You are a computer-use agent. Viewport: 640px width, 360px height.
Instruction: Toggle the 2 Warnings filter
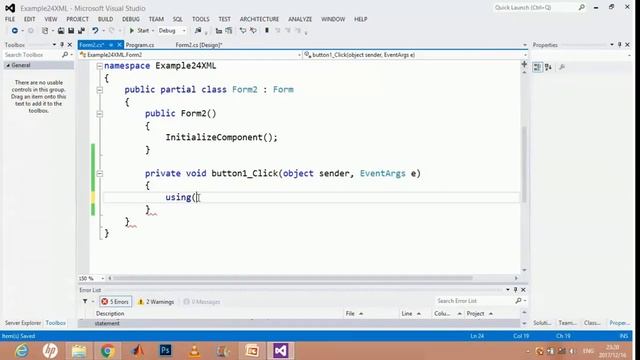(x=156, y=302)
